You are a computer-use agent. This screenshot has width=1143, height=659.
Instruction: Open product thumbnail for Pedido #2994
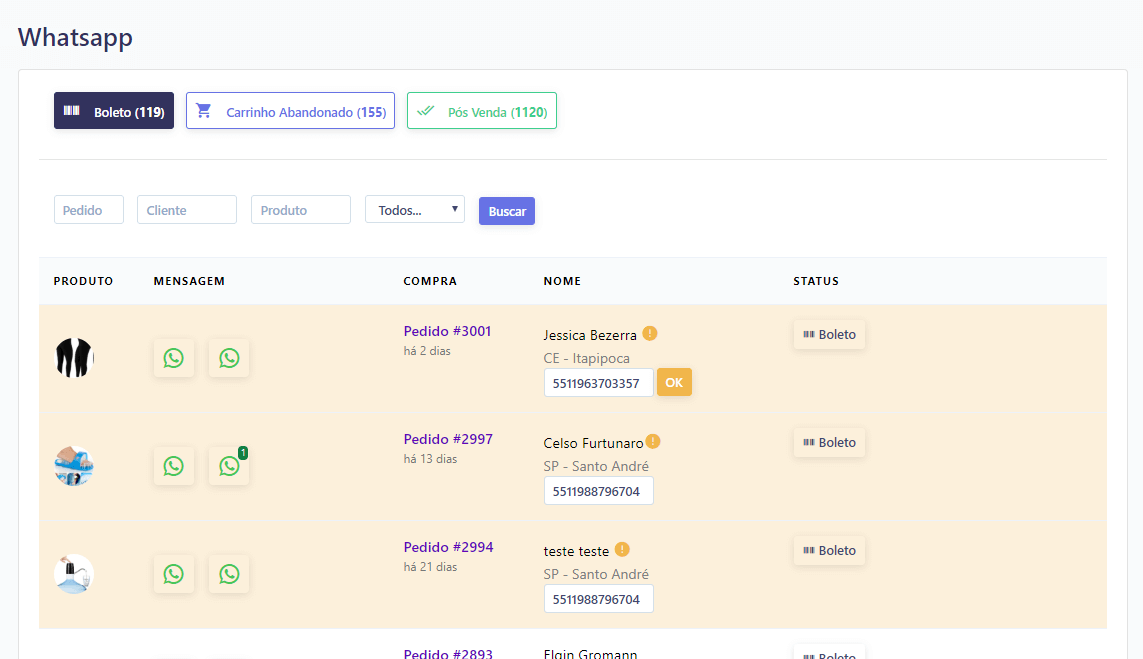74,574
